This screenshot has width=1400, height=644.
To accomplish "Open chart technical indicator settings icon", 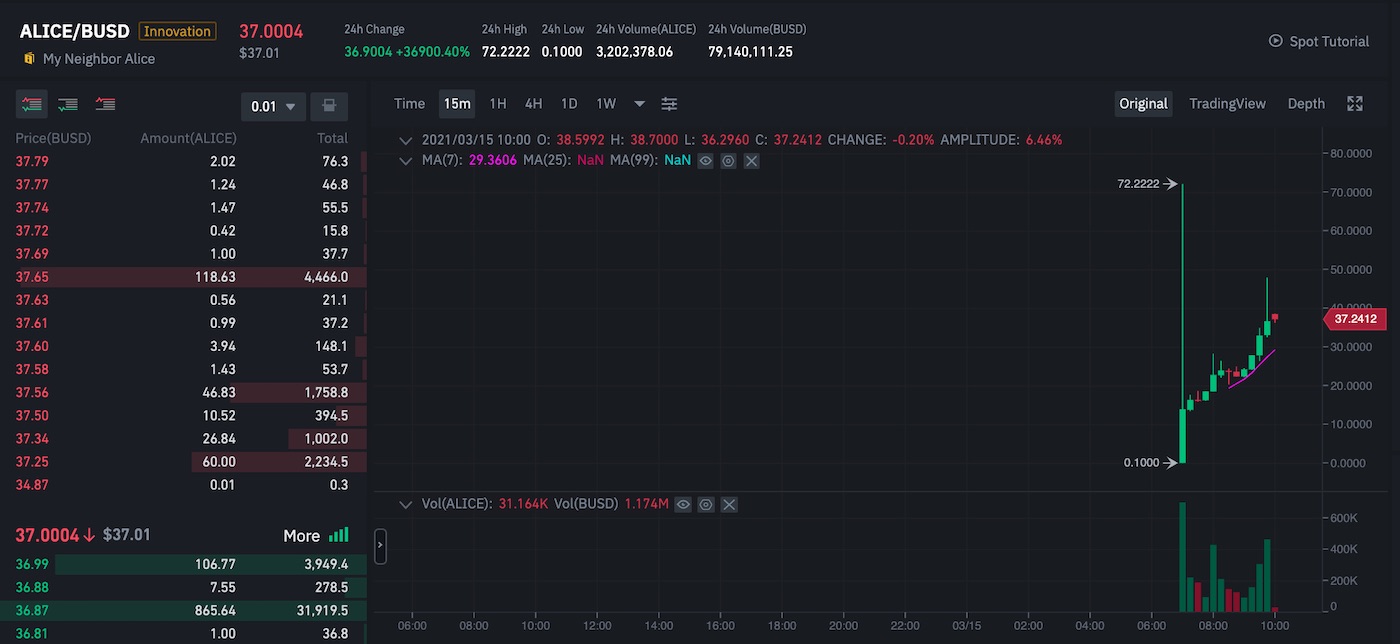I will click(669, 104).
